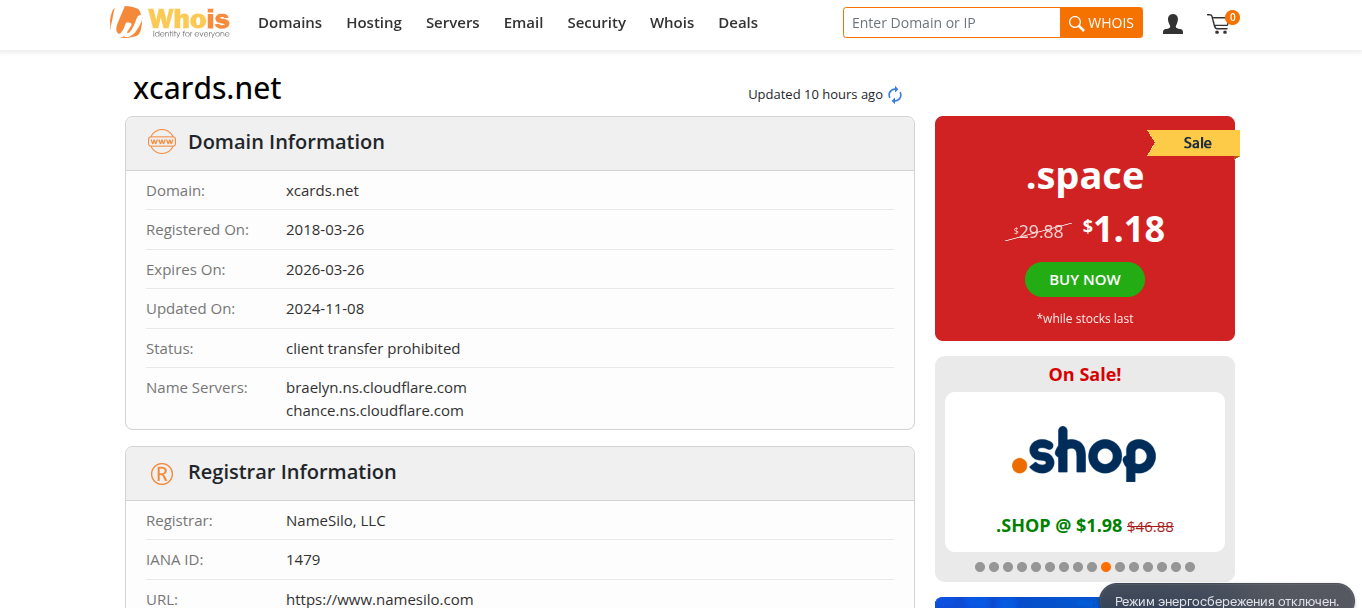This screenshot has width=1362, height=608.
Task: Click the refresh icon beside Updated text
Action: click(895, 95)
